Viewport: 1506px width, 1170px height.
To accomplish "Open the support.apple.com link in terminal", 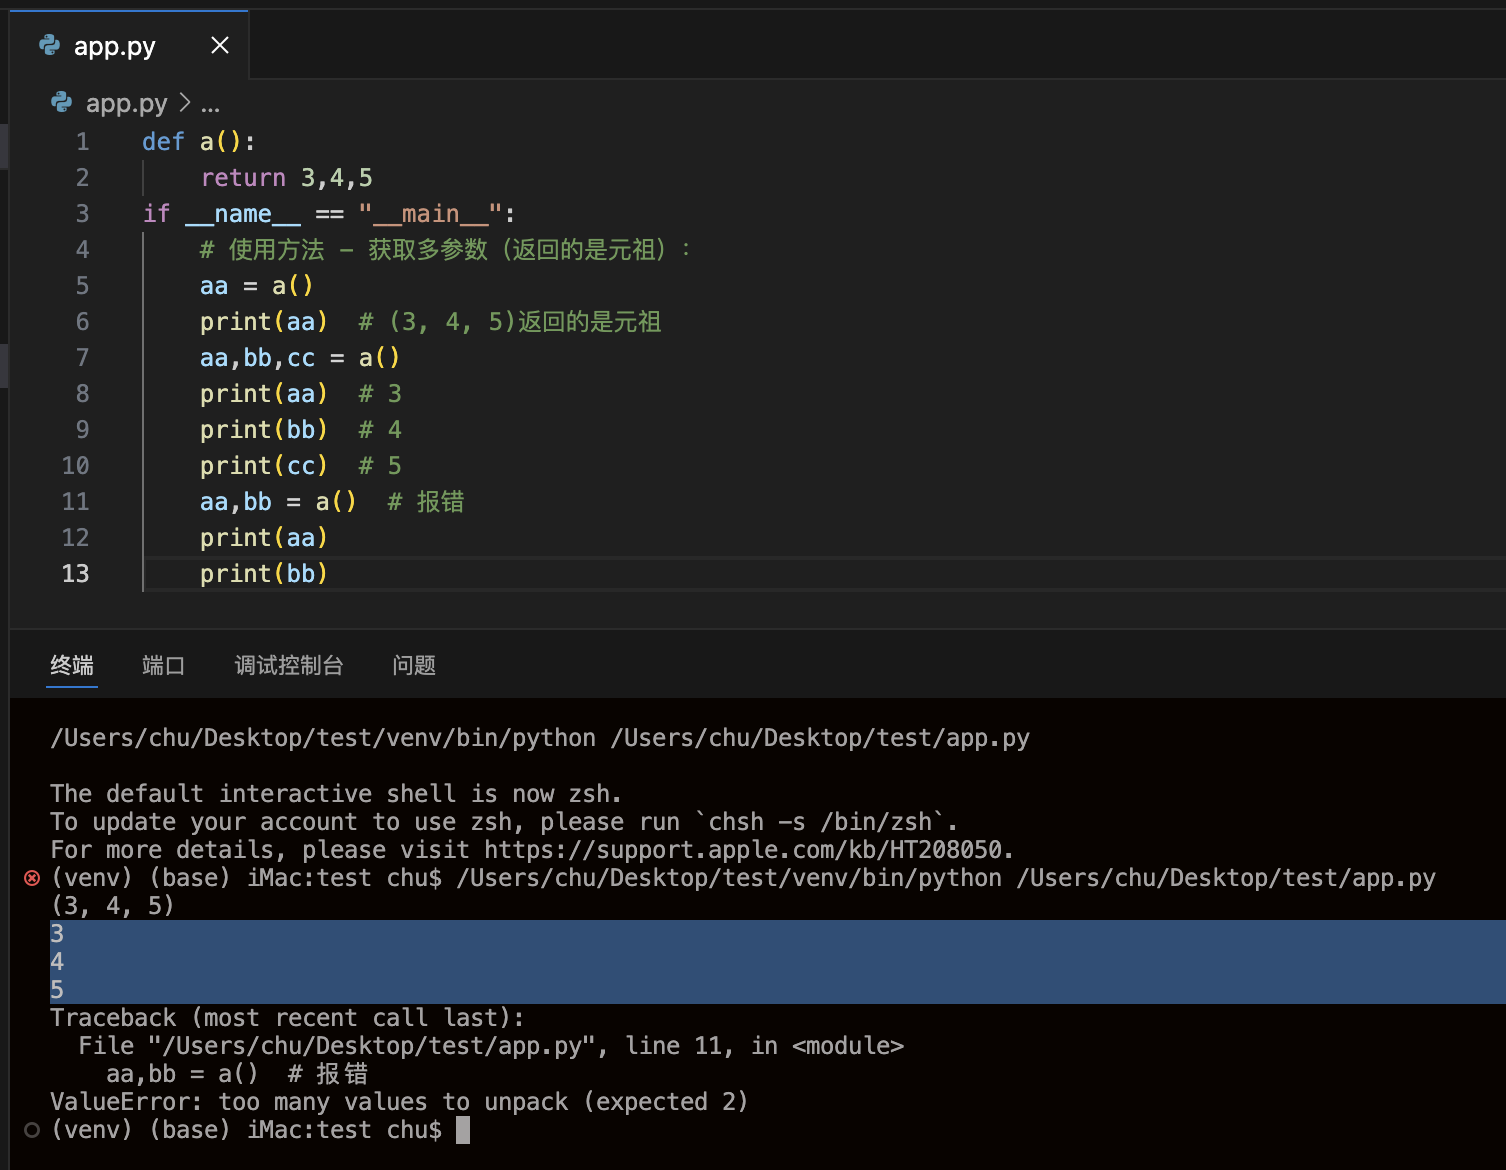I will click(x=744, y=850).
